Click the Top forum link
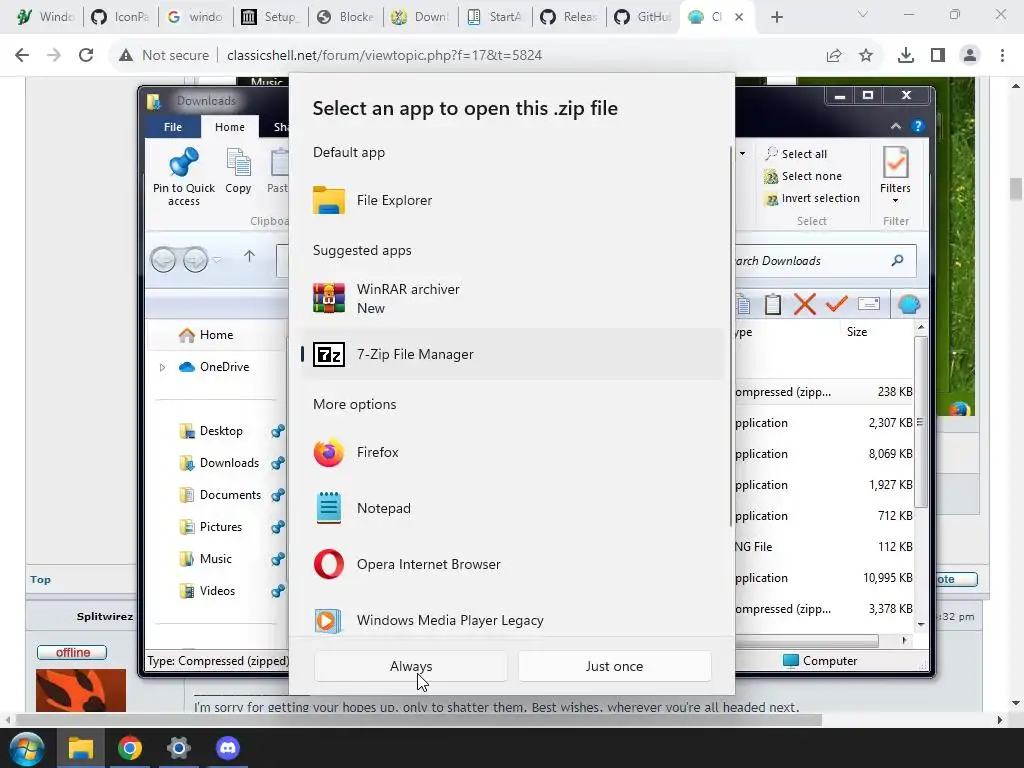Image resolution: width=1024 pixels, height=768 pixels. click(40, 579)
